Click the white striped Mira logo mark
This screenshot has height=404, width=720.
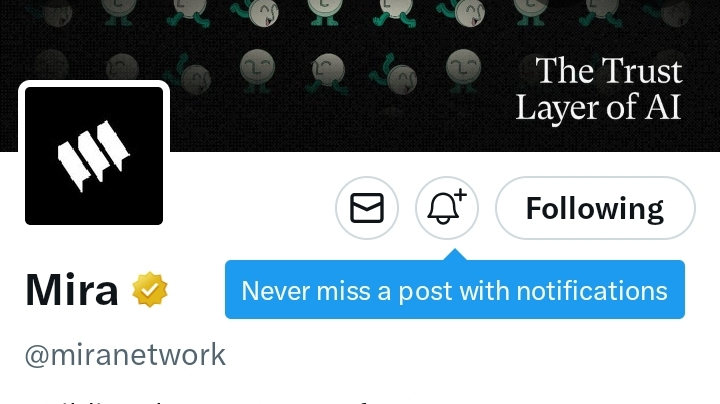click(x=94, y=155)
